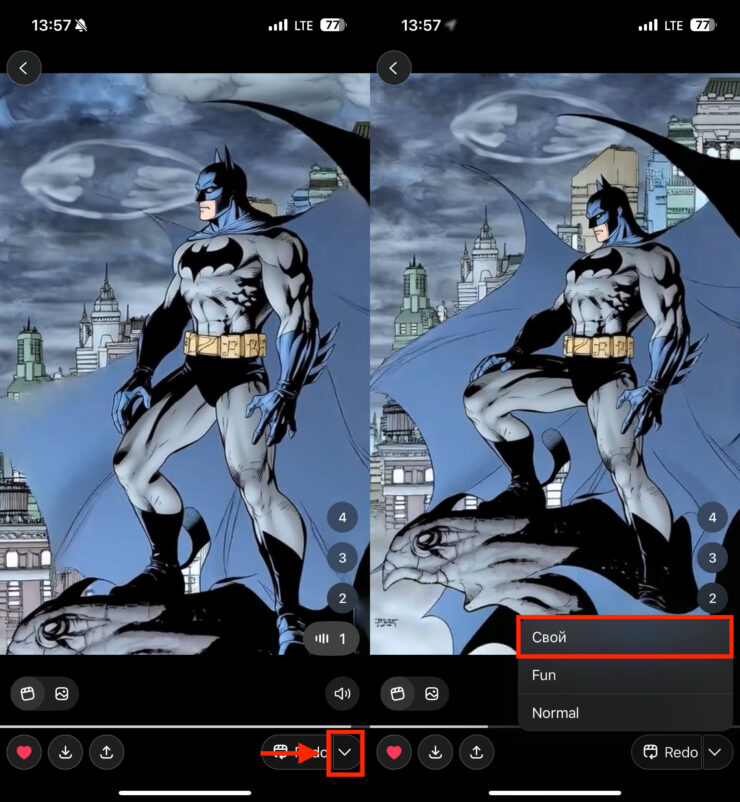Open variation 3 on the right screen
The height and width of the screenshot is (802, 740).
(x=713, y=558)
